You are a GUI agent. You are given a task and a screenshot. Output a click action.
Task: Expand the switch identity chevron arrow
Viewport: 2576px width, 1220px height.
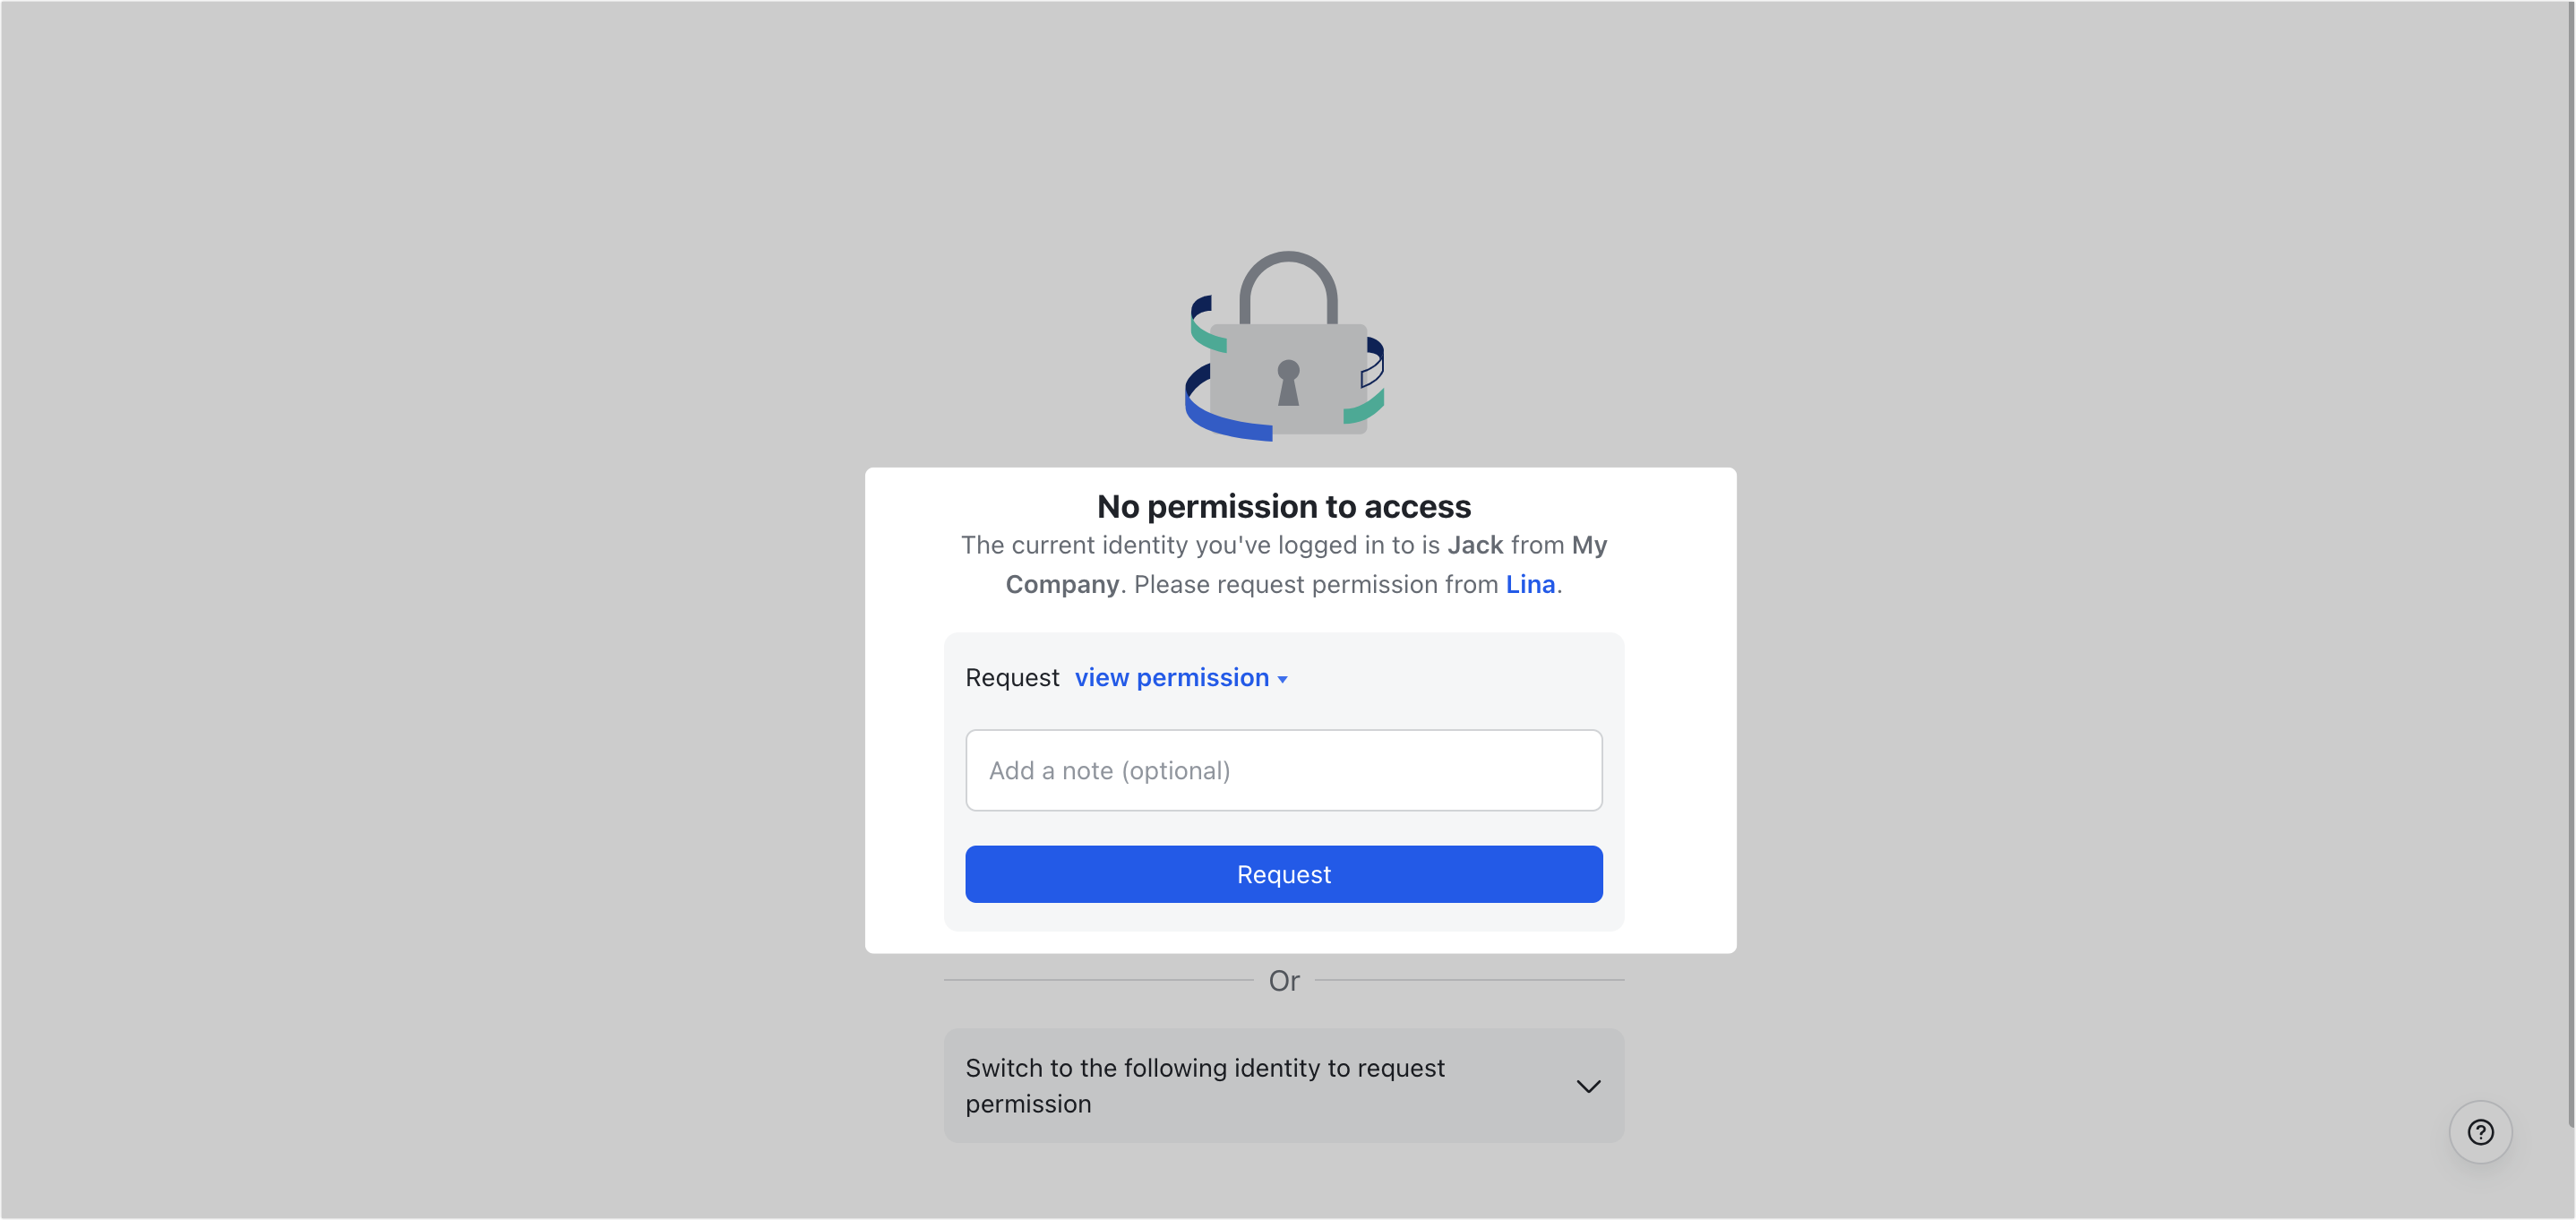[1588, 1086]
